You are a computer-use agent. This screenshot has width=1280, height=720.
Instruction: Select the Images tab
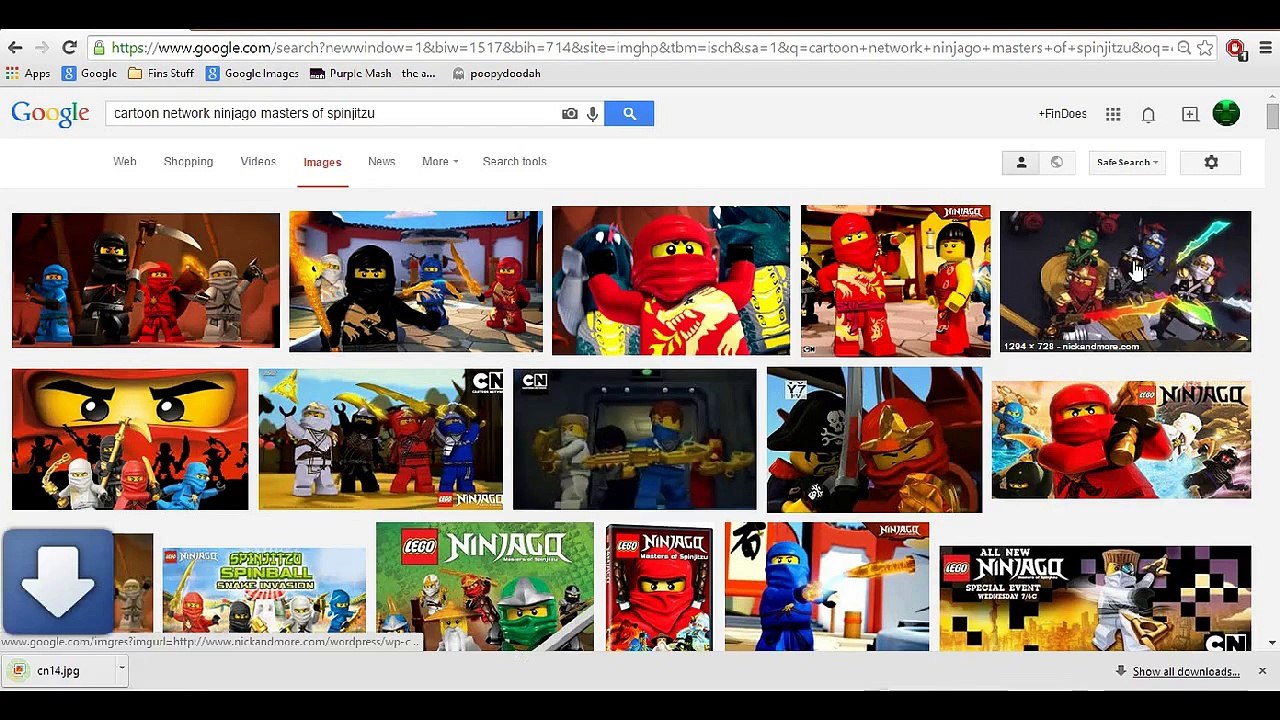coord(322,162)
